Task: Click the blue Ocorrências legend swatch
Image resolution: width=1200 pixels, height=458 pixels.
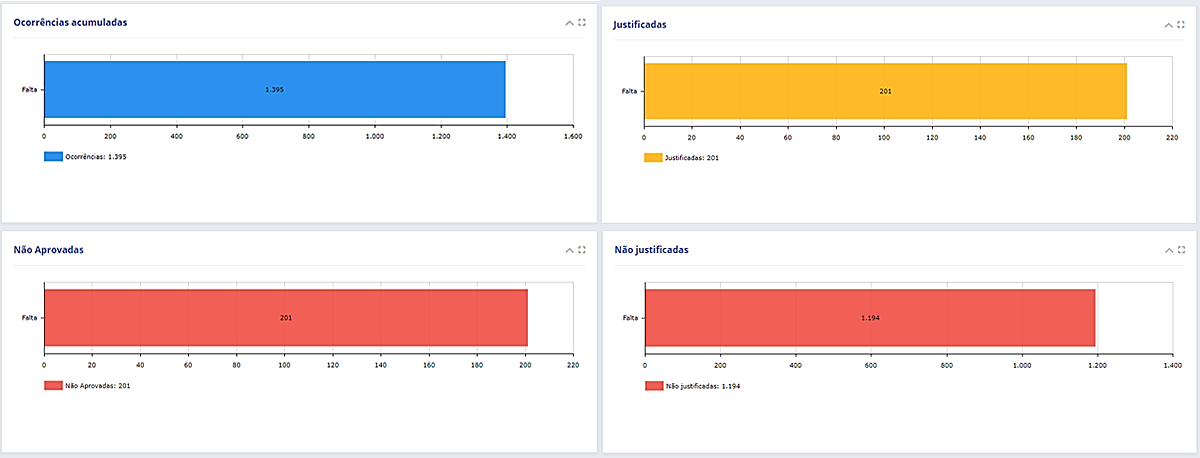Action: click(x=53, y=157)
